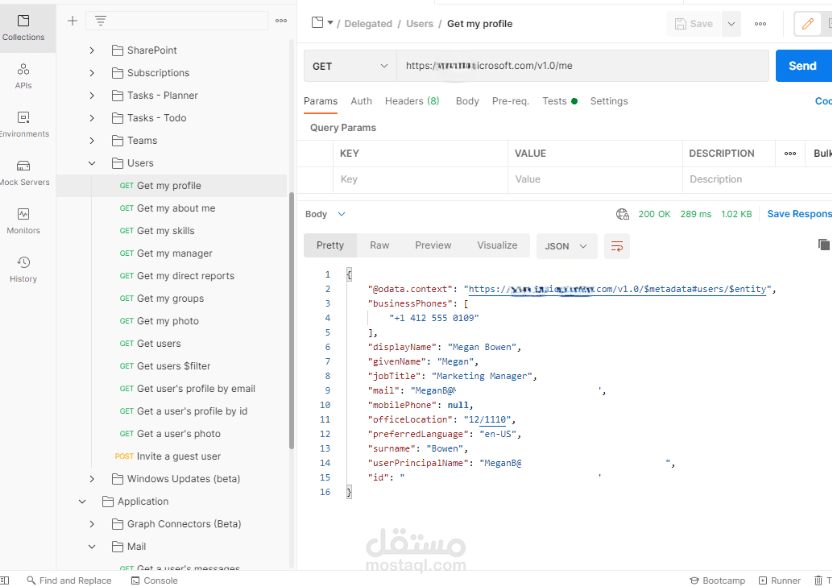Switch to the Tests tab
This screenshot has width=832, height=586.
click(x=559, y=101)
